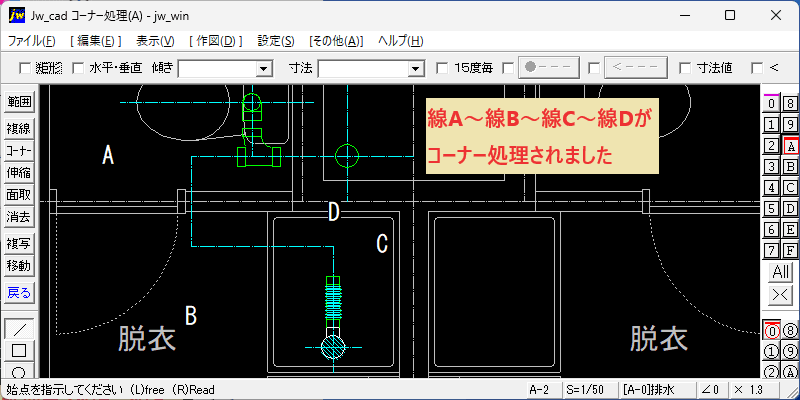Select layer 6 in layer bar
This screenshot has height=400, width=800.
tap(771, 230)
